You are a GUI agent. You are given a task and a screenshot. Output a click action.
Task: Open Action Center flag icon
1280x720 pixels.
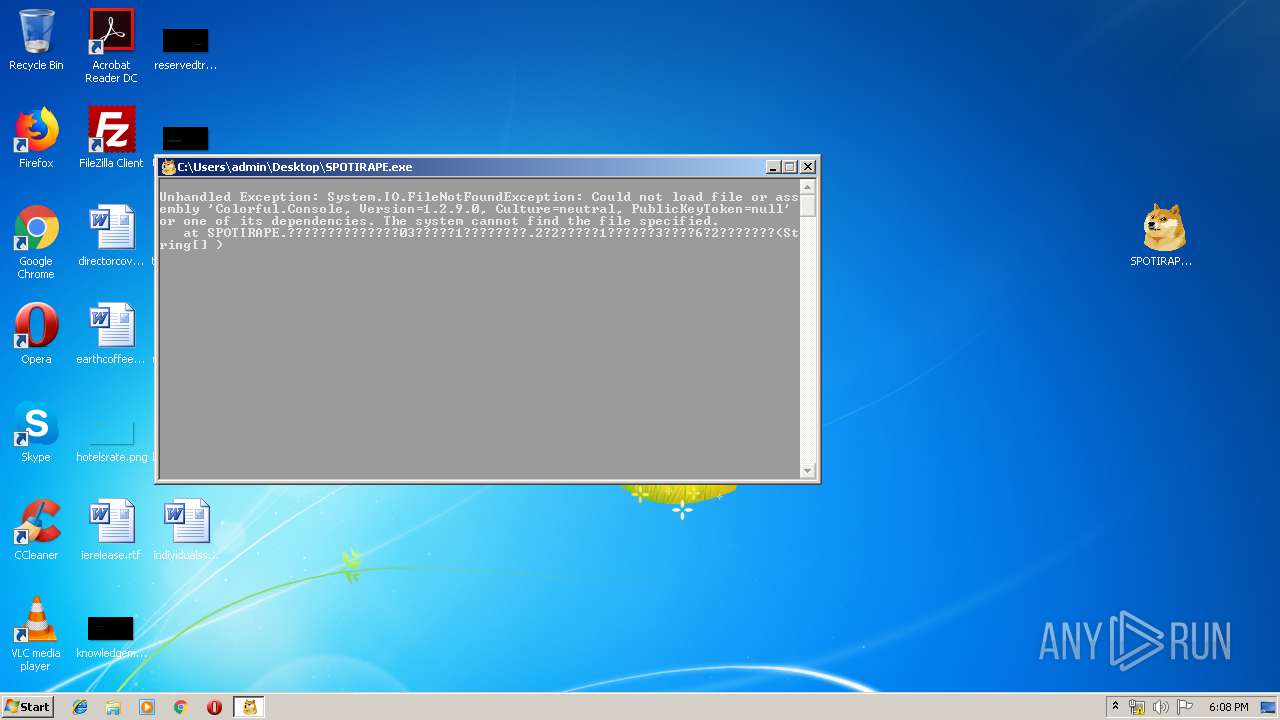pos(1185,707)
